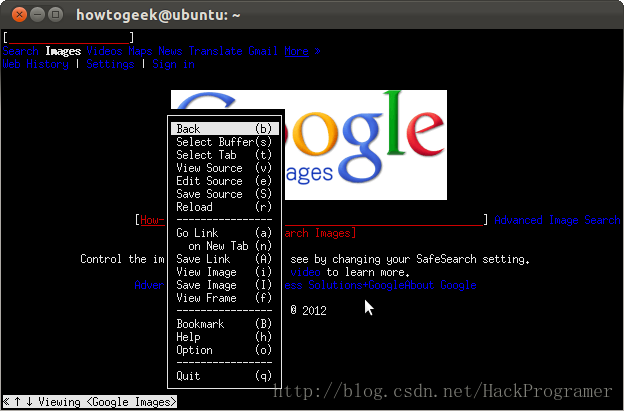Open Help from the menu
Image resolution: width=624 pixels, height=411 pixels.
coord(225,337)
